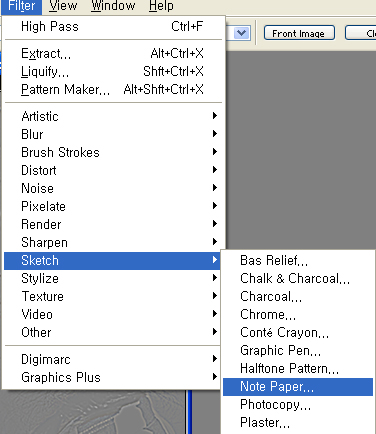Viewport: 376px width, 434px height.
Task: Launch Pattern Maker from Filter menu
Action: coord(112,89)
